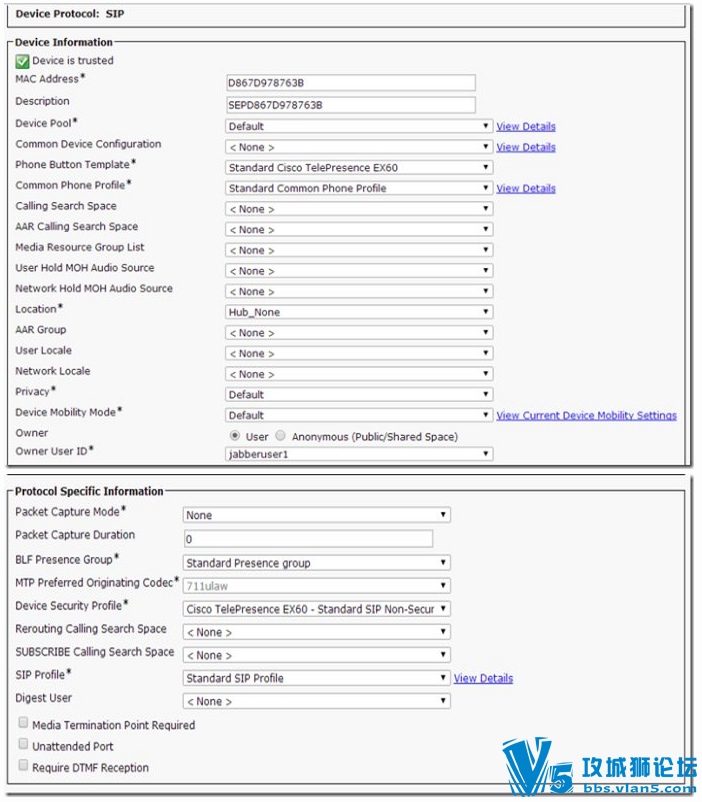The width and height of the screenshot is (702, 802).
Task: Click into the MAC Address input field
Action: [x=350, y=83]
